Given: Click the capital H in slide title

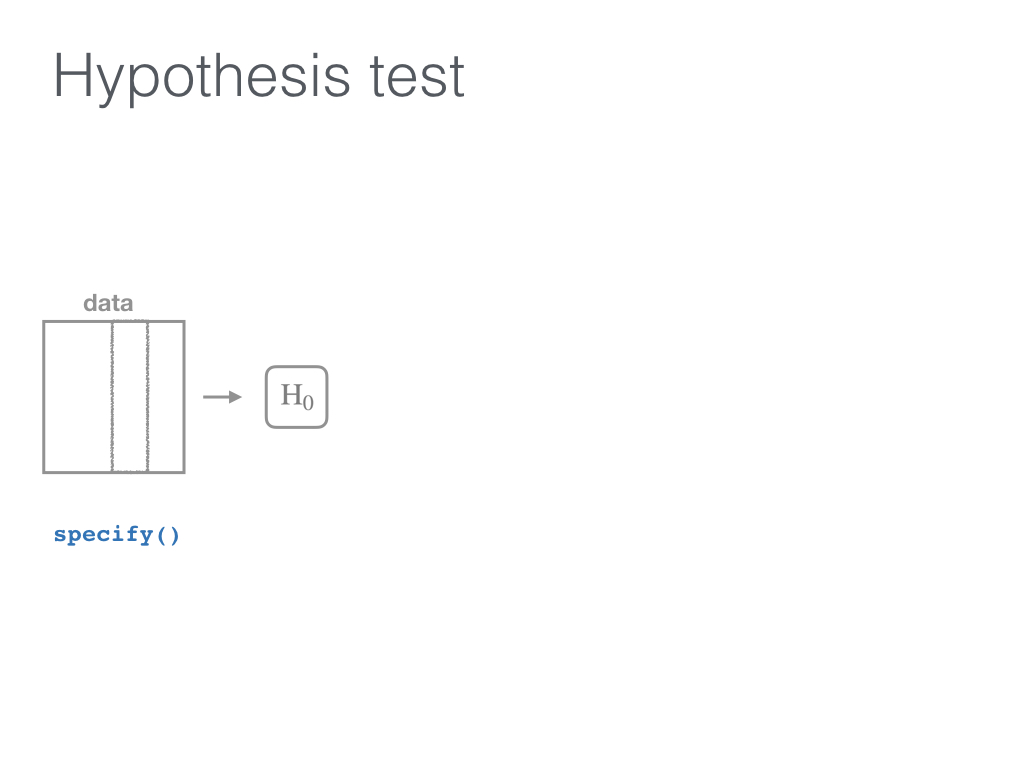Looking at the screenshot, I should click(x=71, y=76).
